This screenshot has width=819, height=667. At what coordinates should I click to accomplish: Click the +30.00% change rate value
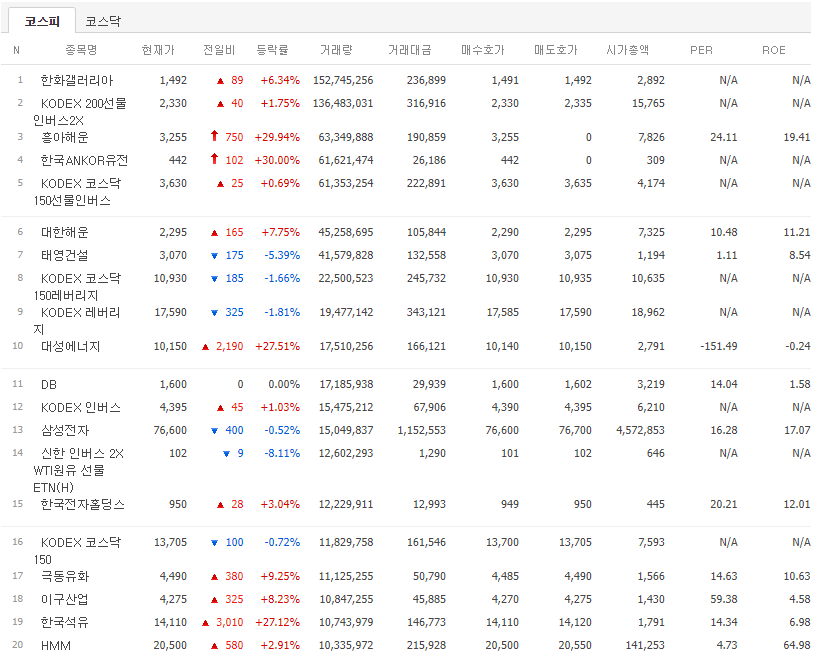point(277,160)
